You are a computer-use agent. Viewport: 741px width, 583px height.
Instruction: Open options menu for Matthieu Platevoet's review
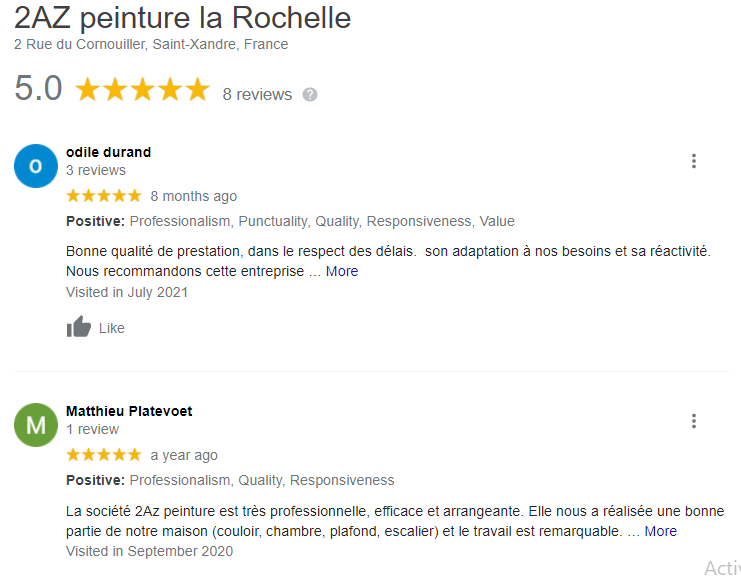click(x=693, y=421)
